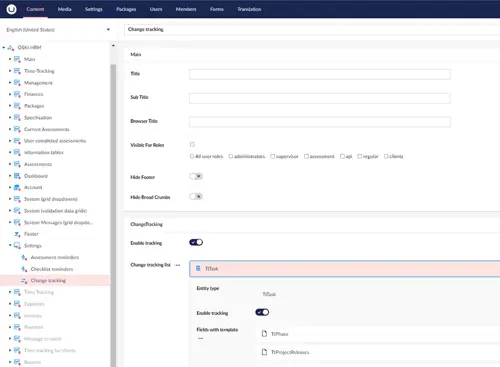Select System Messages (grid dropdo... tree label

(58, 222)
